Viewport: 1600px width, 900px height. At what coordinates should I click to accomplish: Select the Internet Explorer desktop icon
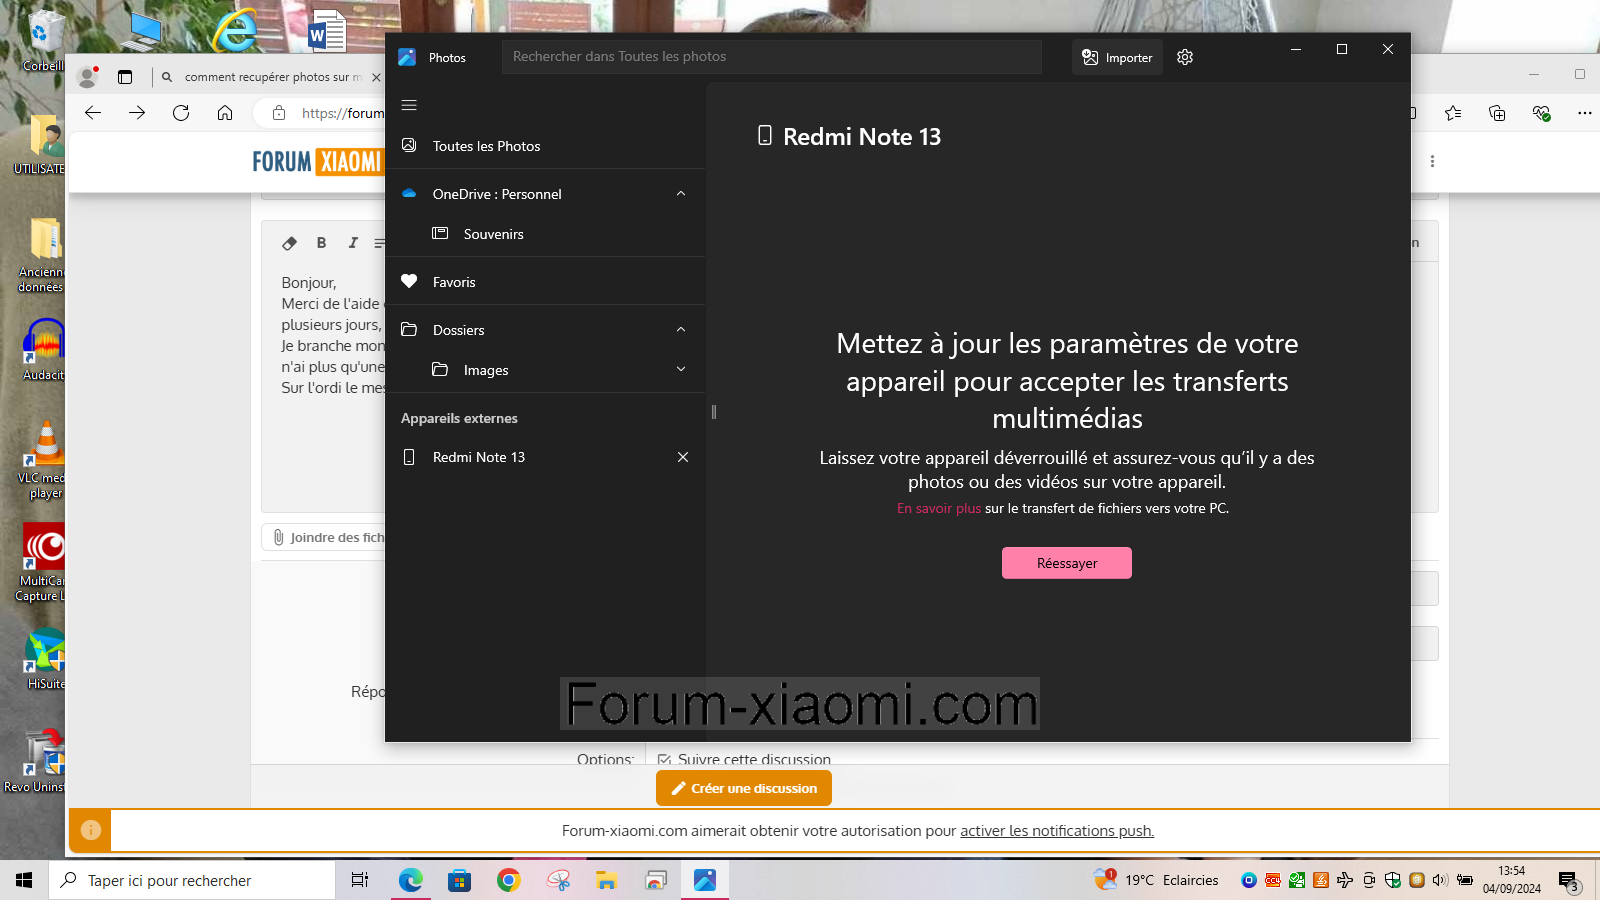(x=235, y=30)
